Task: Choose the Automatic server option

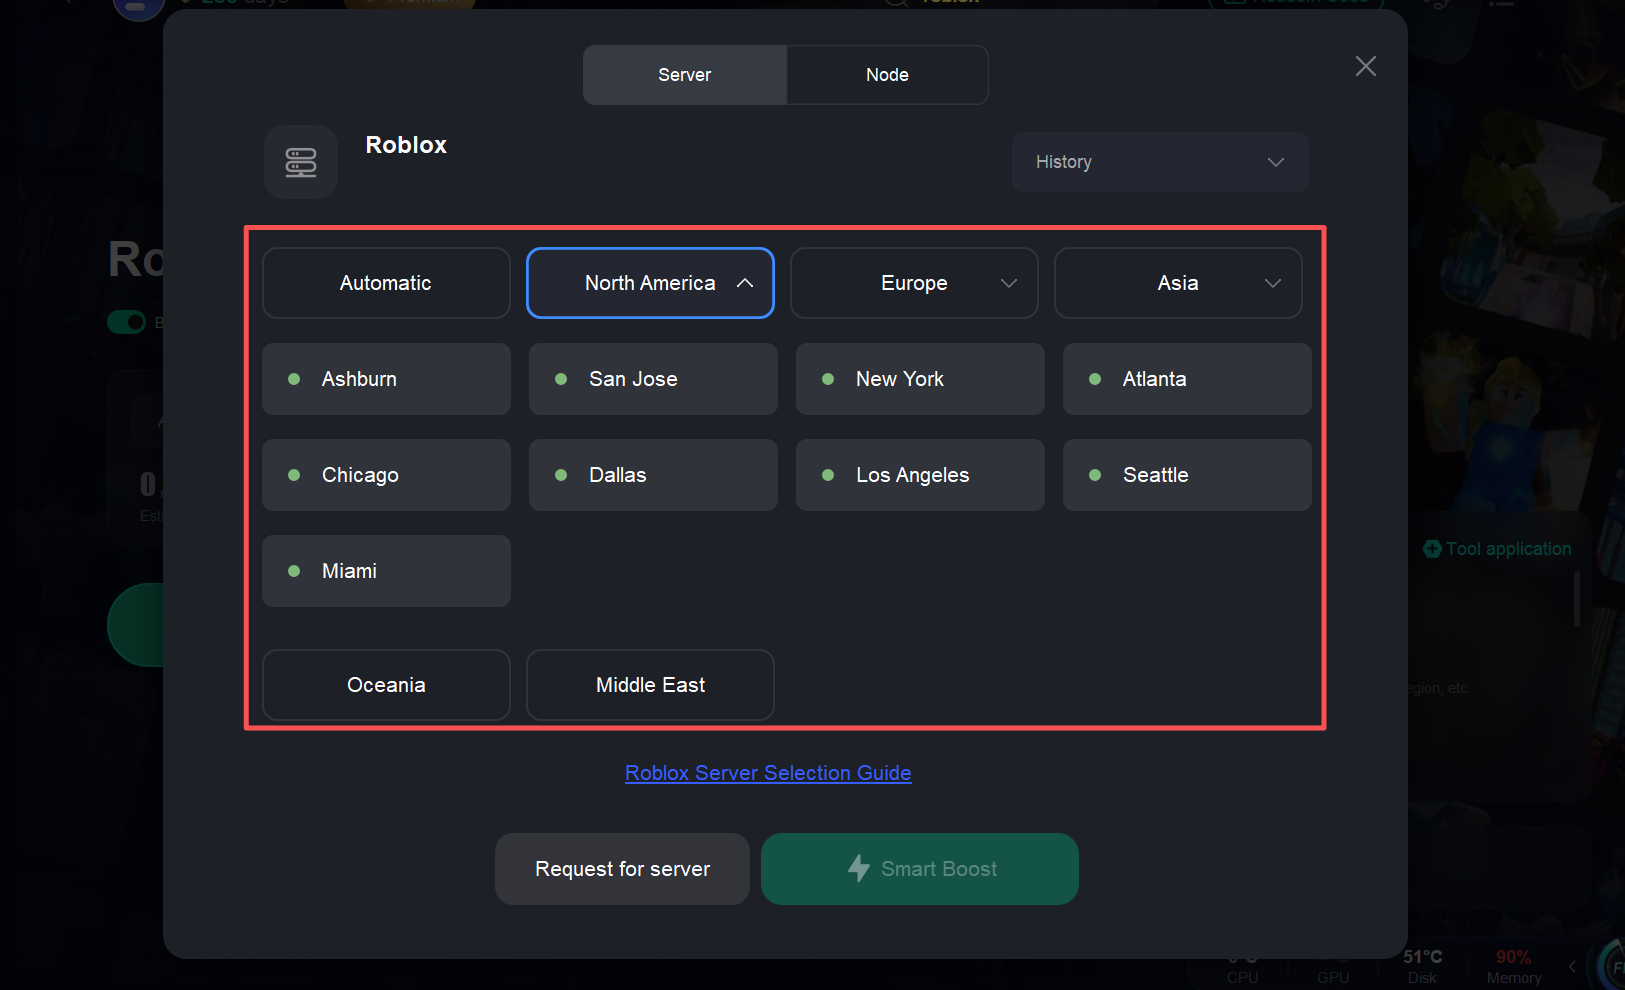Action: click(x=386, y=283)
